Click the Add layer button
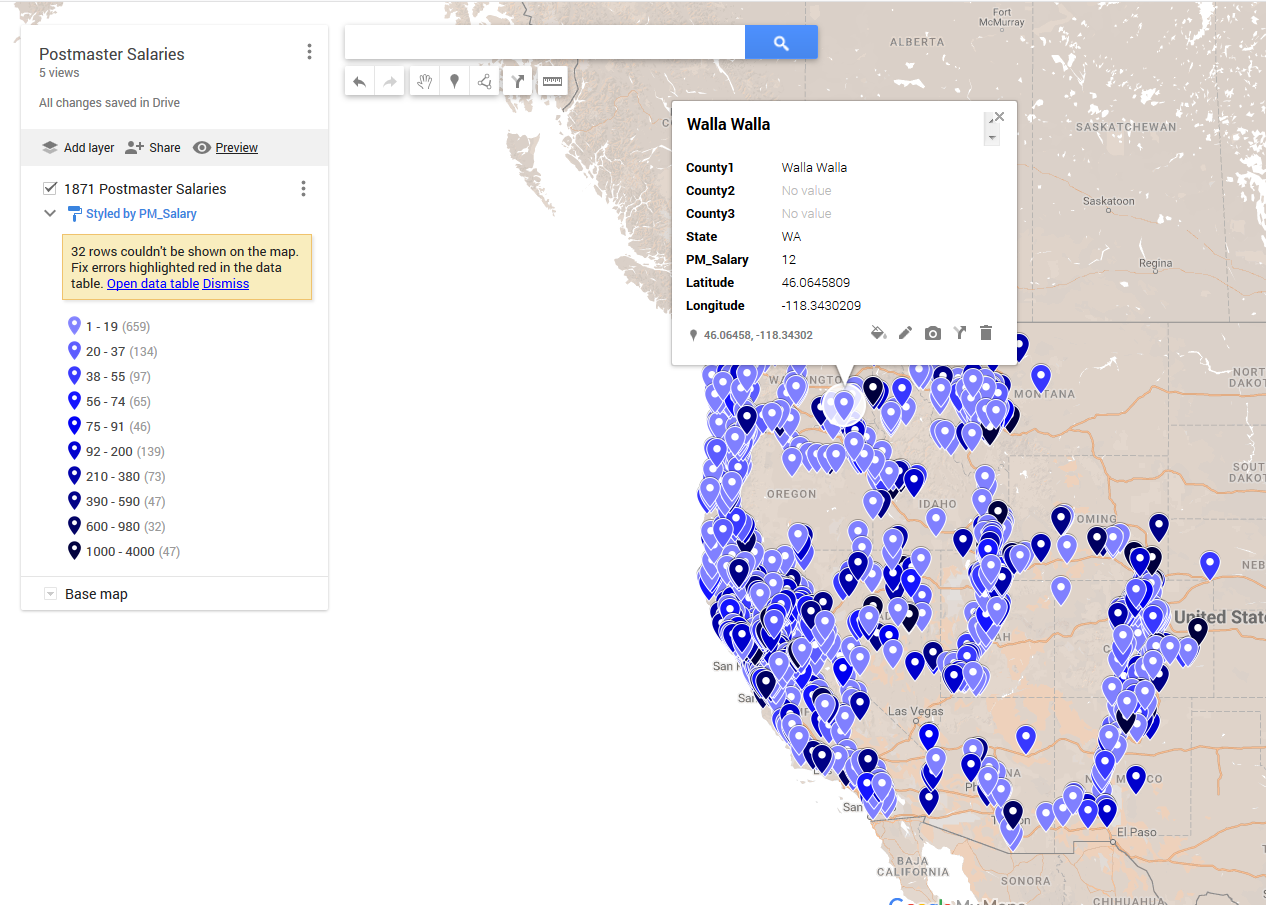The width and height of the screenshot is (1266, 905). pyautogui.click(x=78, y=148)
